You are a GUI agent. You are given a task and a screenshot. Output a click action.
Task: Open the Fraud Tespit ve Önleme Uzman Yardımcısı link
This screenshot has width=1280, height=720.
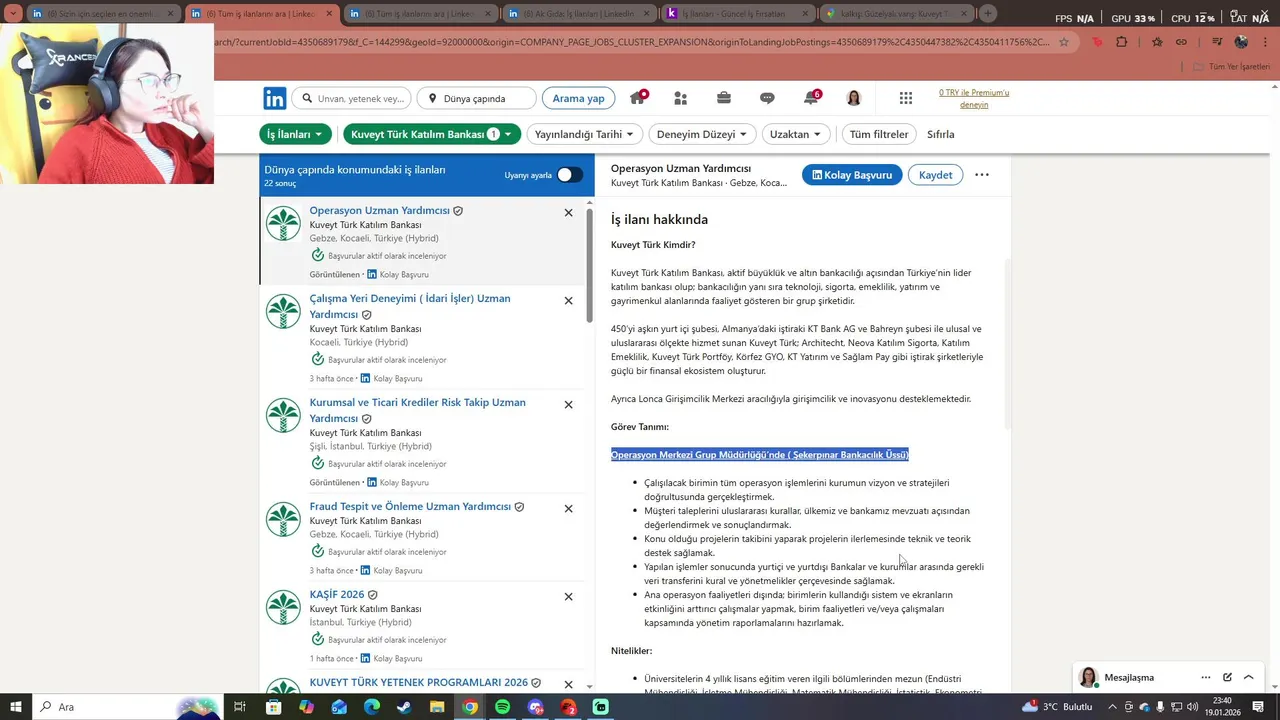pyautogui.click(x=410, y=507)
